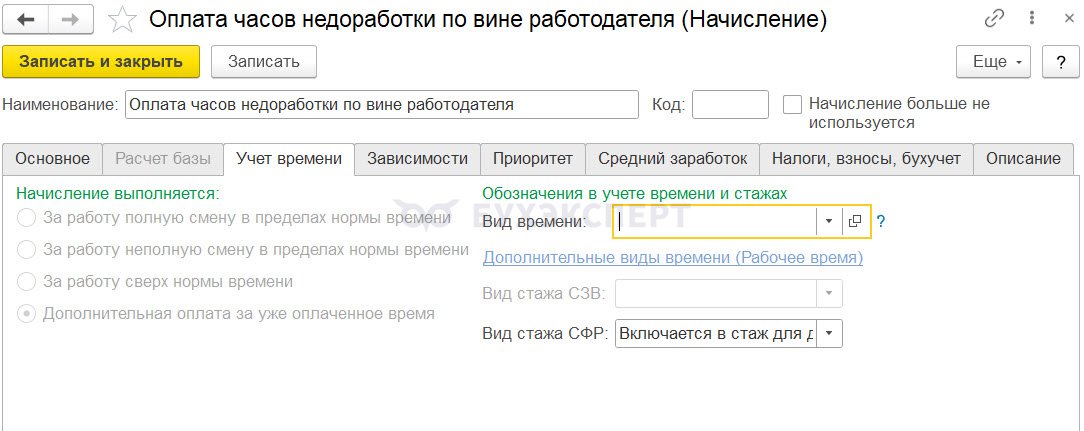The image size is (1084, 431).
Task: Add to favorites with the star icon
Action: pyautogui.click(x=122, y=20)
